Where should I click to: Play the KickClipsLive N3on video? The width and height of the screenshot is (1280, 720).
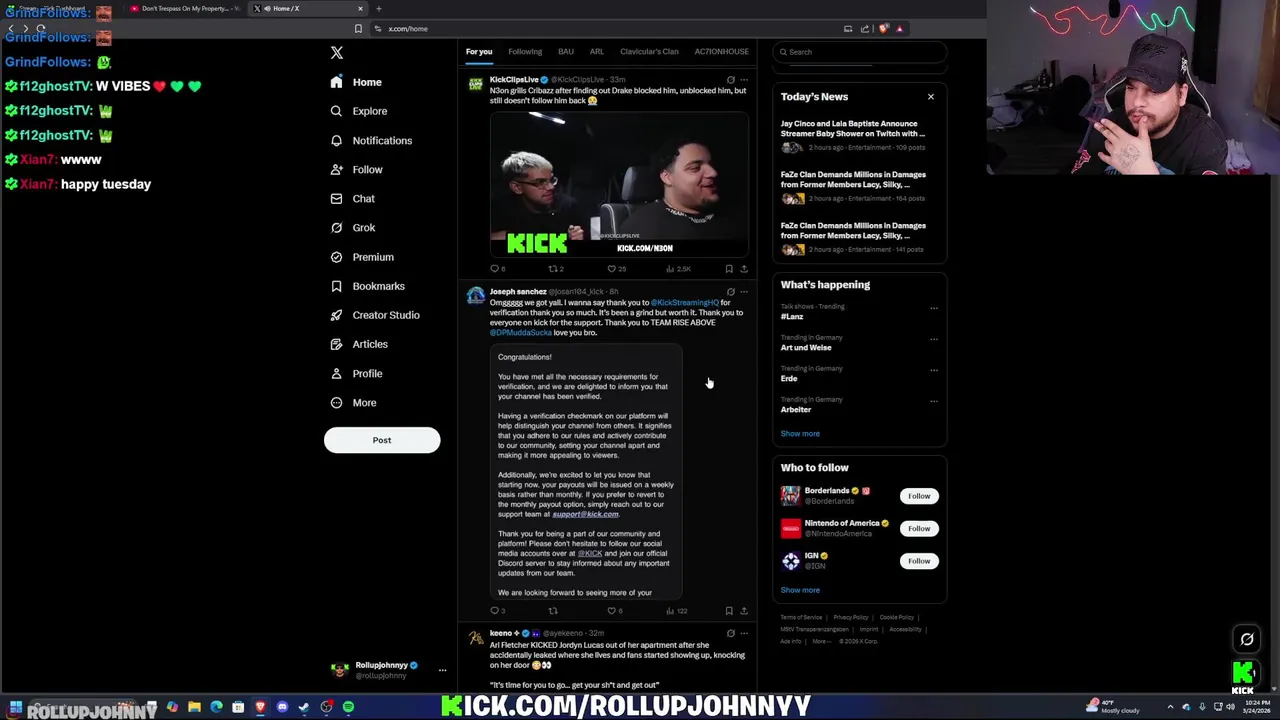click(x=619, y=183)
